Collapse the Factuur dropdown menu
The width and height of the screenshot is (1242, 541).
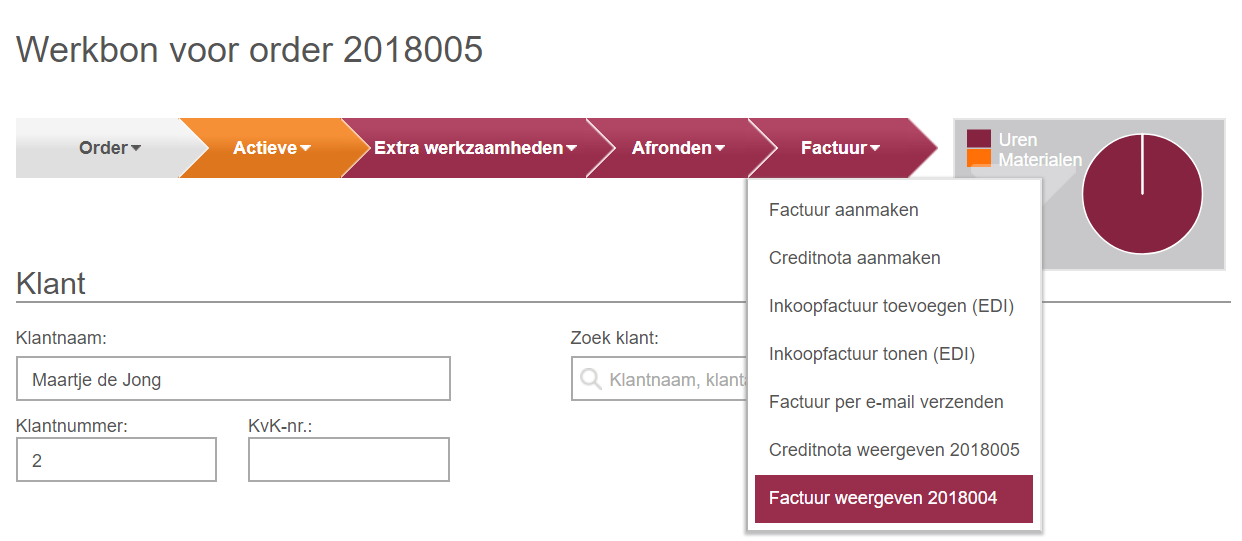click(840, 148)
